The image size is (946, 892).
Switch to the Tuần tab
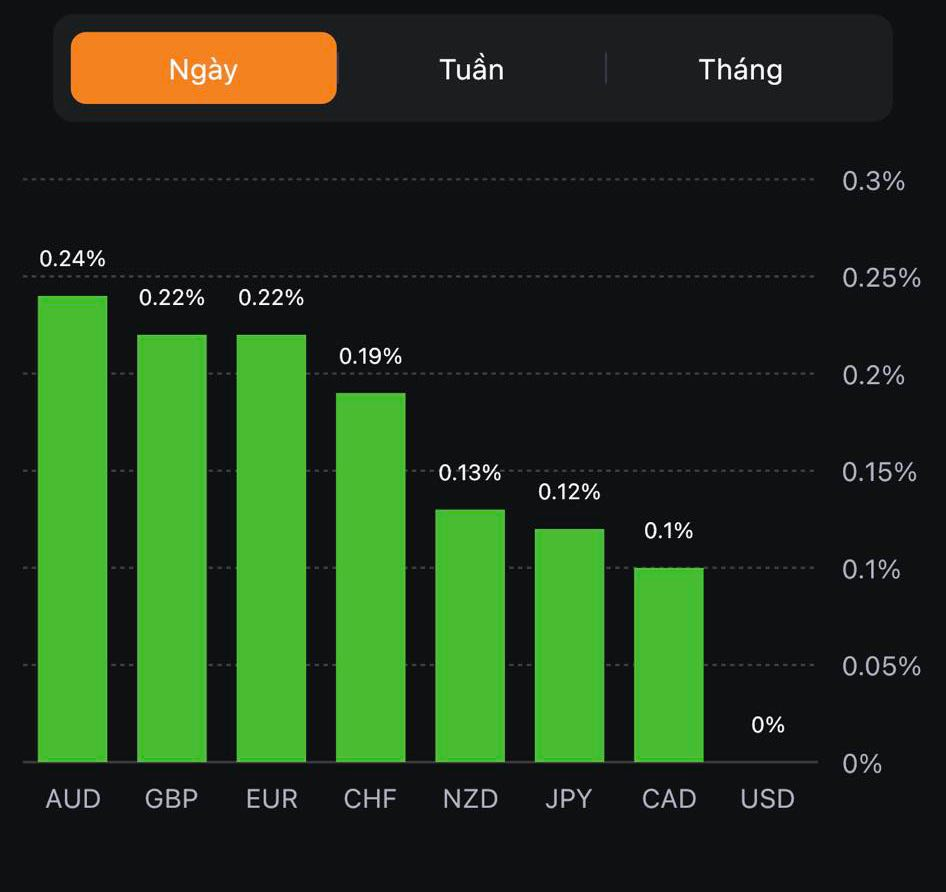pos(471,69)
